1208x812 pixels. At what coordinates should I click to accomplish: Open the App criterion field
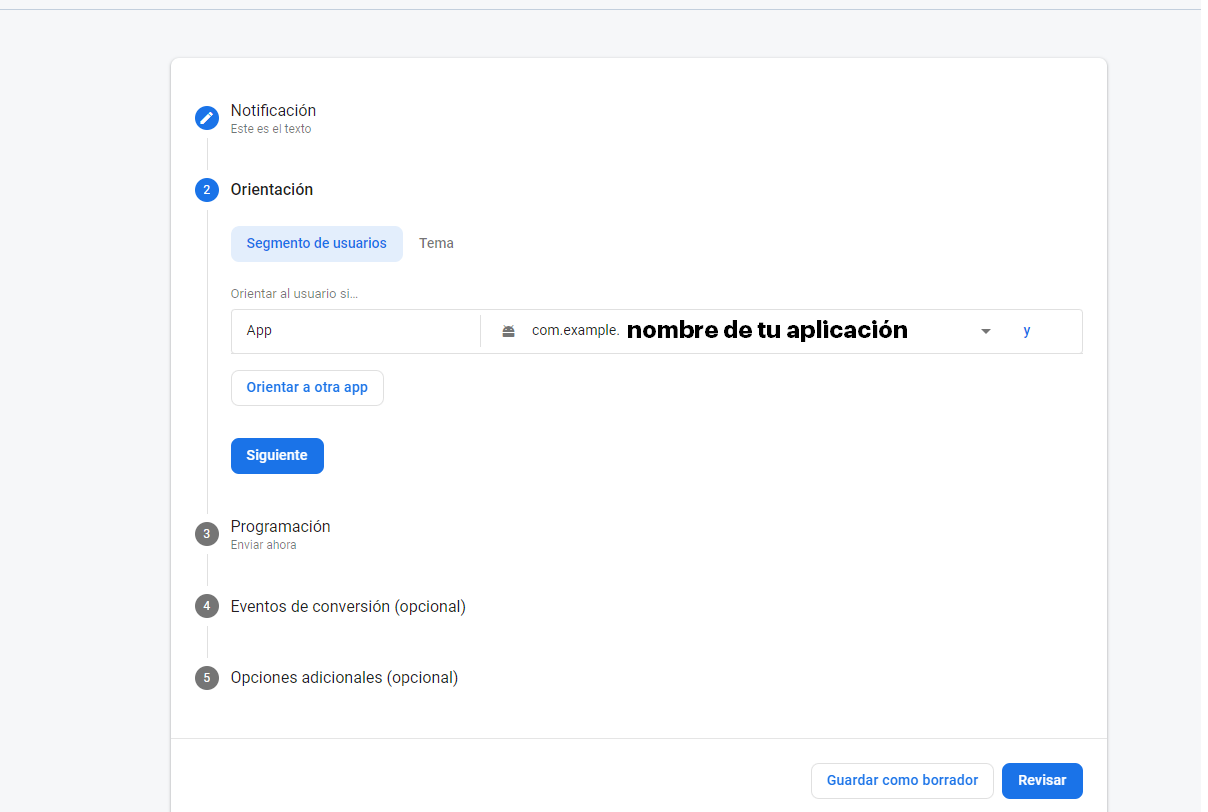point(356,331)
